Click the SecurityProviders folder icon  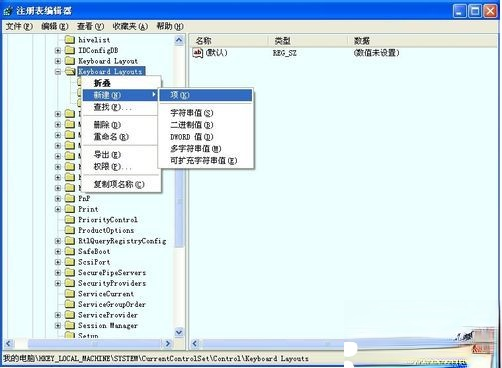[70, 283]
